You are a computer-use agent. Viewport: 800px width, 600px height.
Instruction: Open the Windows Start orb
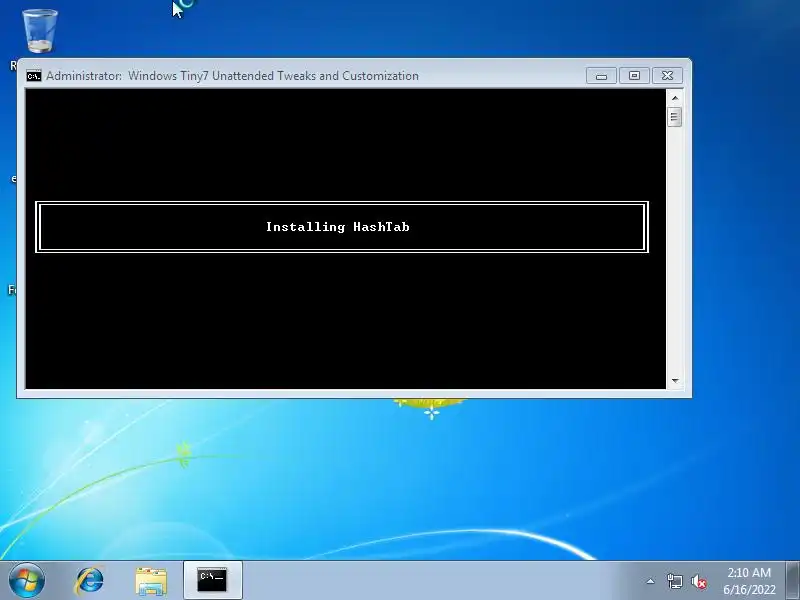26,580
